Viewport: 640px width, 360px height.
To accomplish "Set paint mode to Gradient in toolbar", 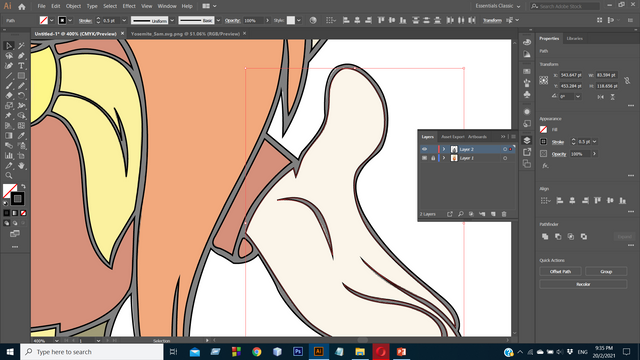I will [15, 213].
